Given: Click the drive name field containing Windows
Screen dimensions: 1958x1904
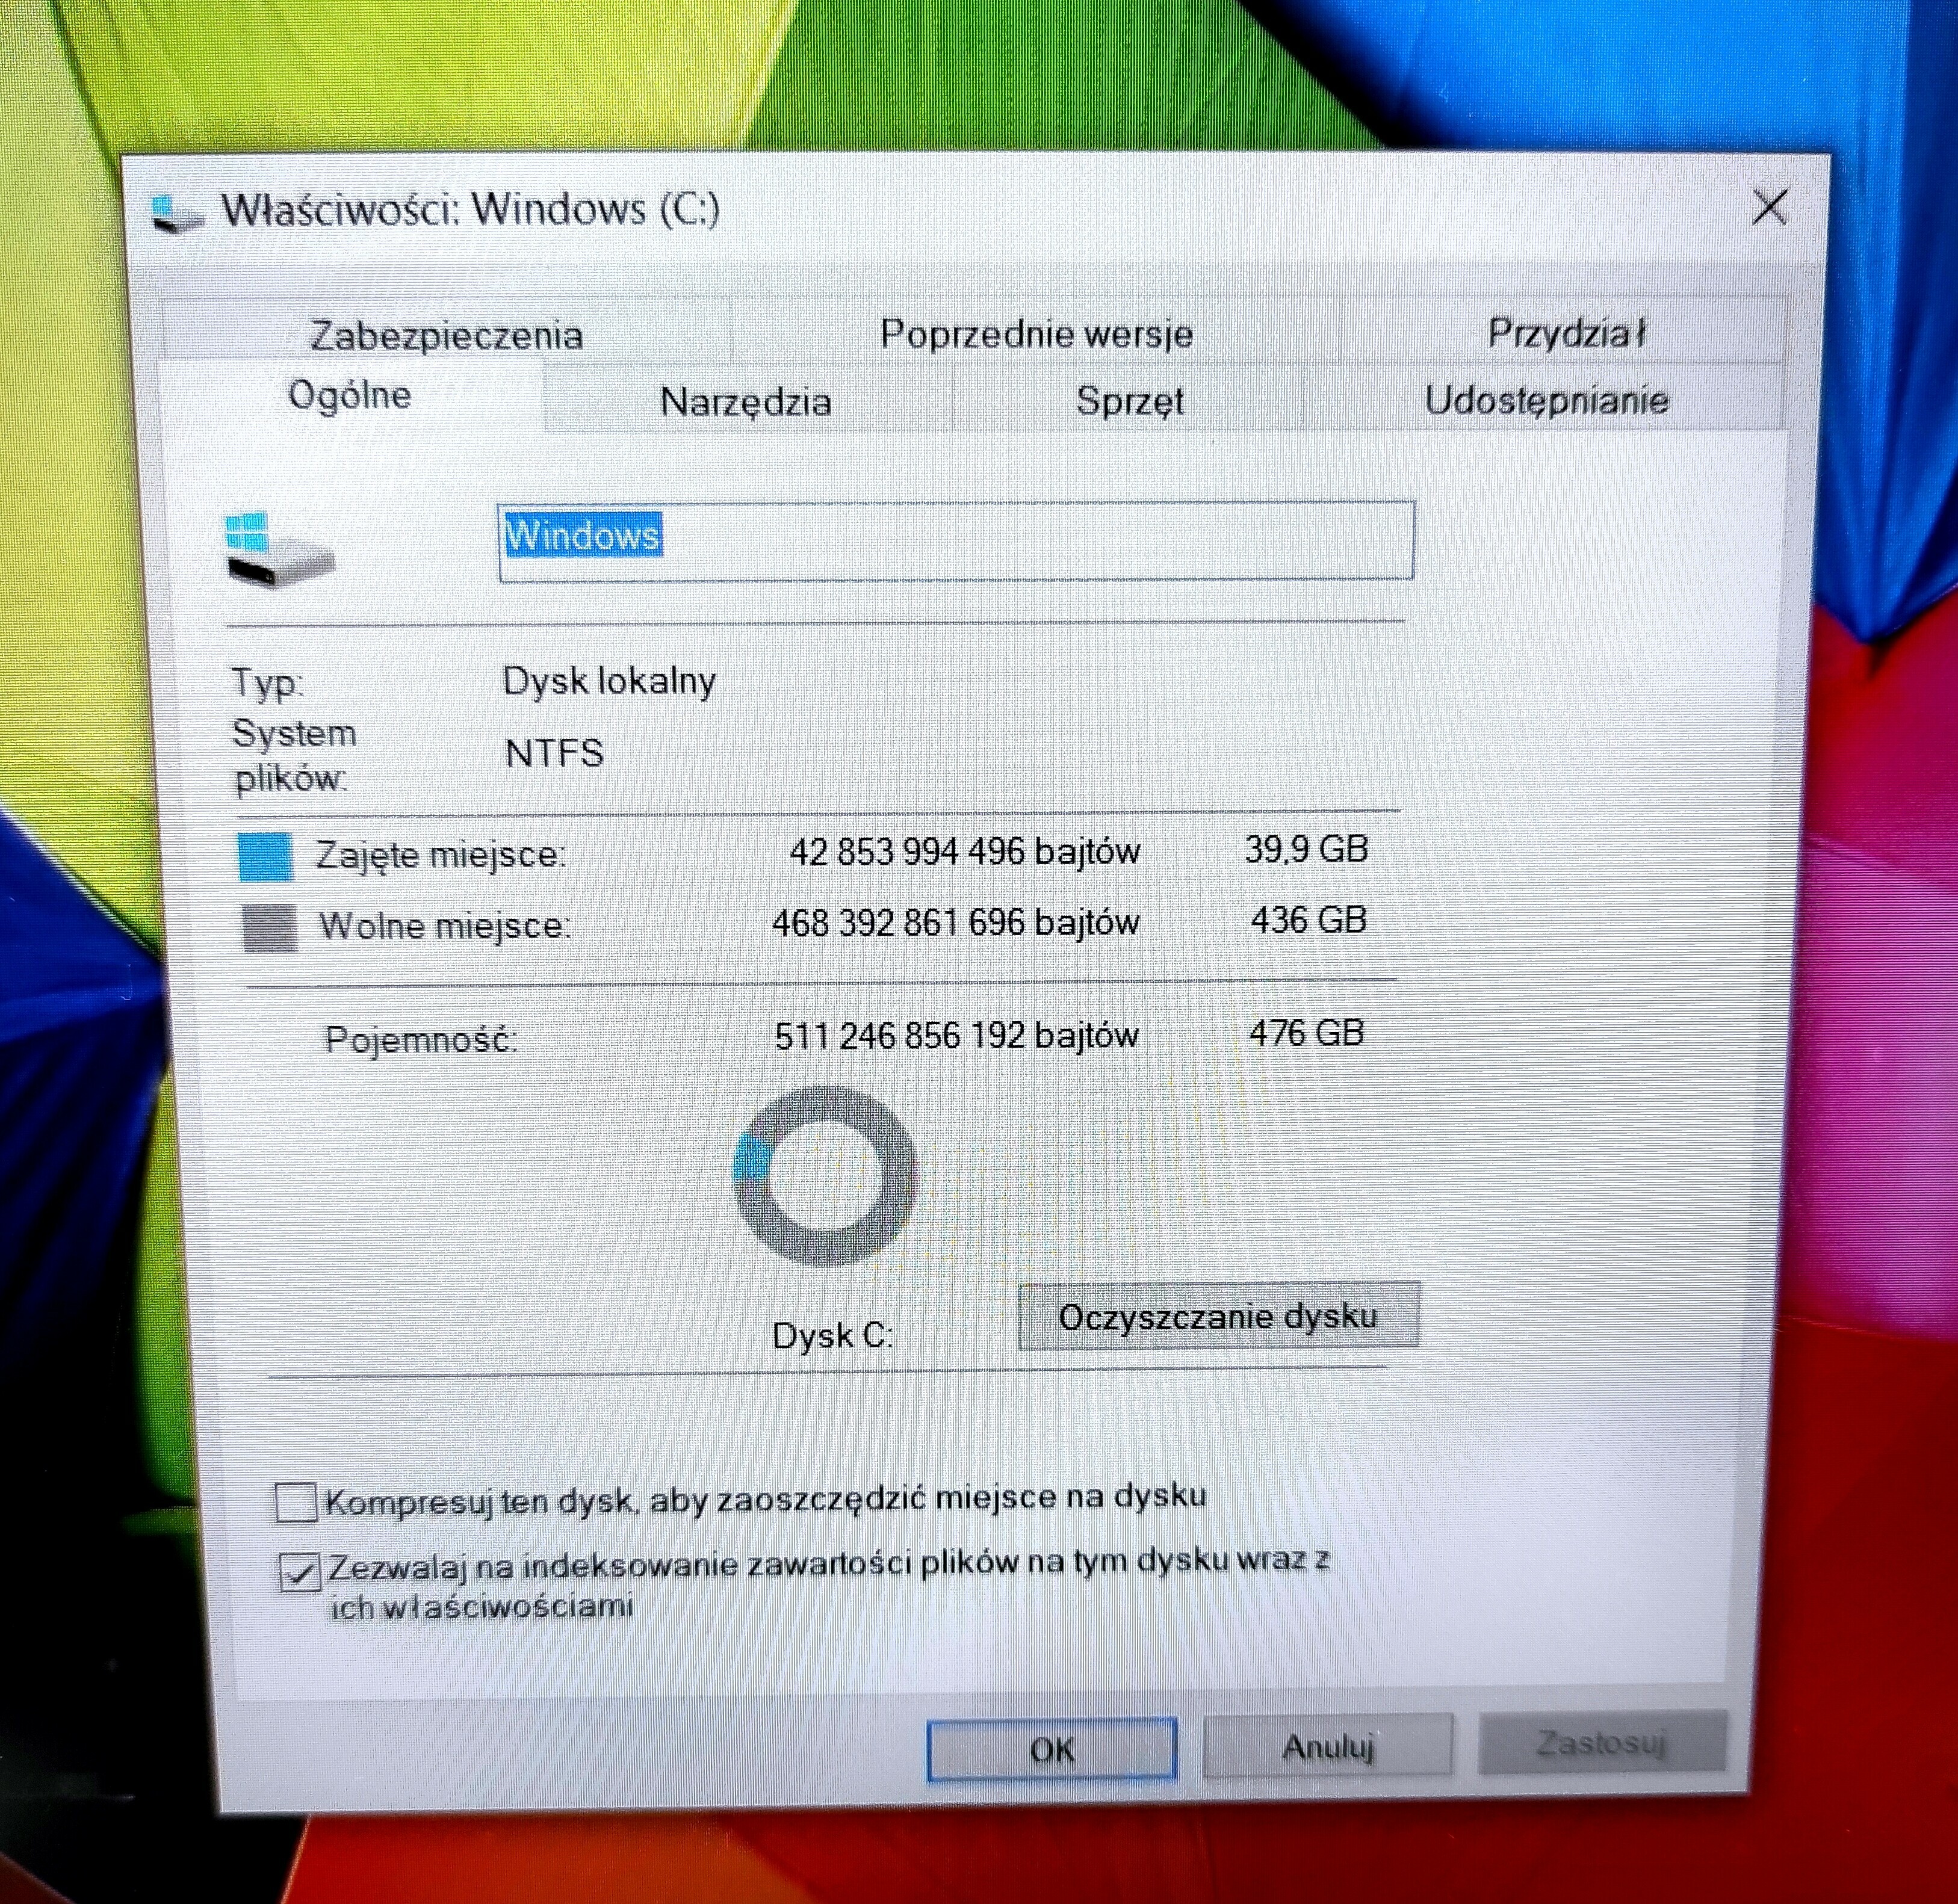Looking at the screenshot, I should pyautogui.click(x=956, y=540).
